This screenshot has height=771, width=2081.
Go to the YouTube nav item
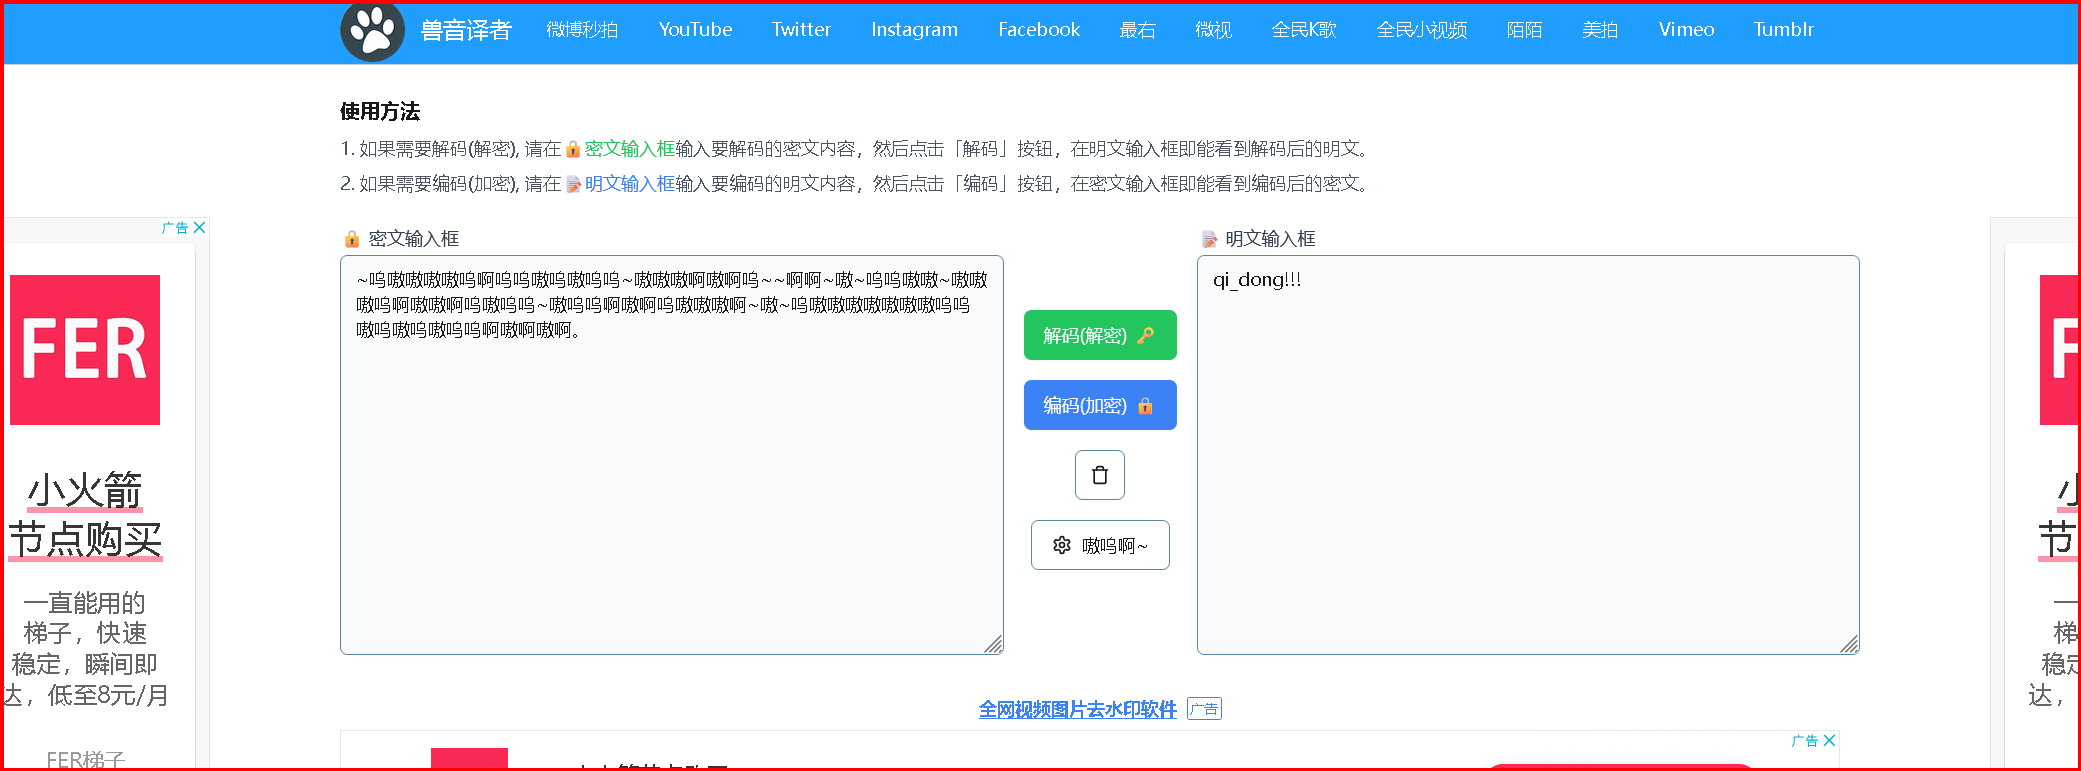(x=695, y=30)
